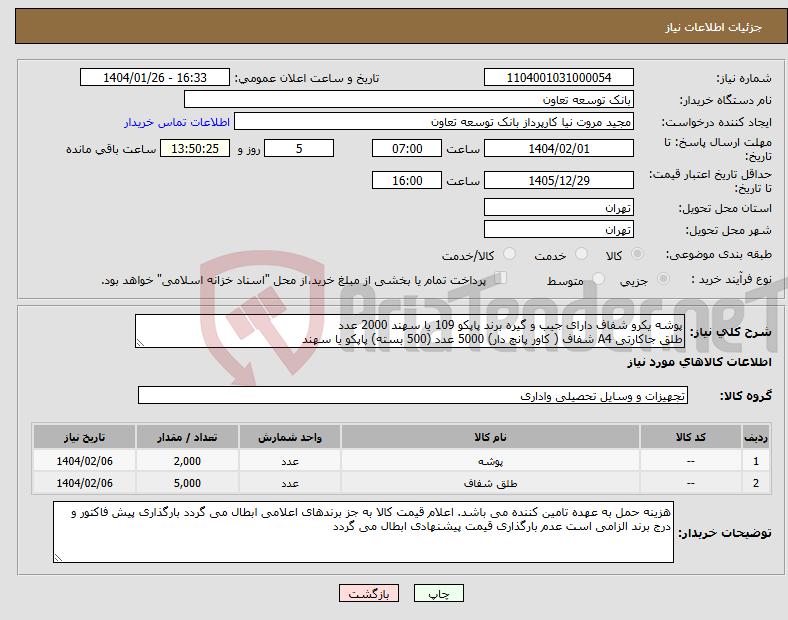Click the عدد unit cell in the طلق شفاف row
This screenshot has width=788, height=620.
tap(290, 483)
